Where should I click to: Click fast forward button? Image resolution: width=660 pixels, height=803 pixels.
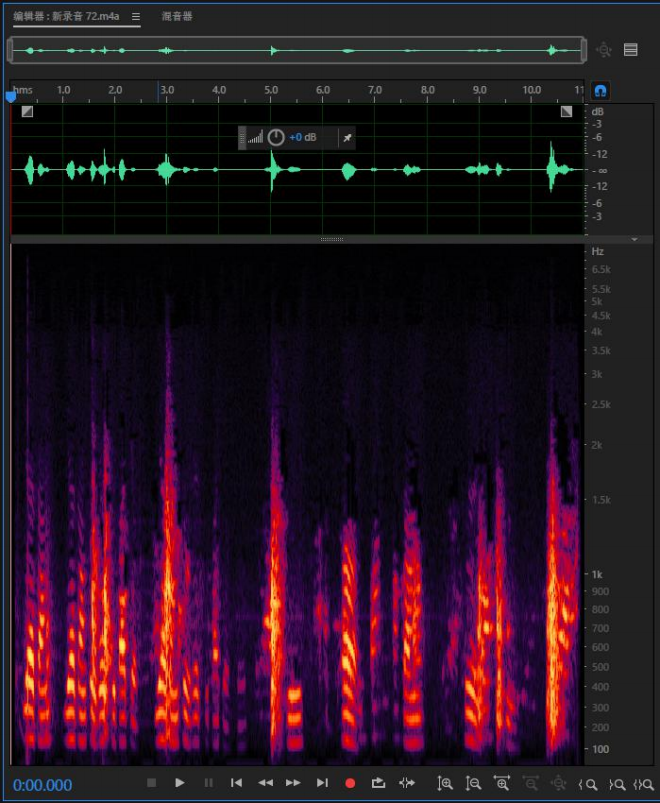point(293,783)
